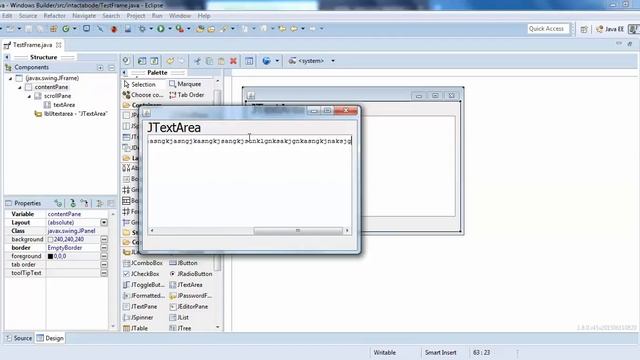640x360 pixels.
Task: Click horizontal scrollbar thumb in JTextArea window
Action: click(x=298, y=231)
